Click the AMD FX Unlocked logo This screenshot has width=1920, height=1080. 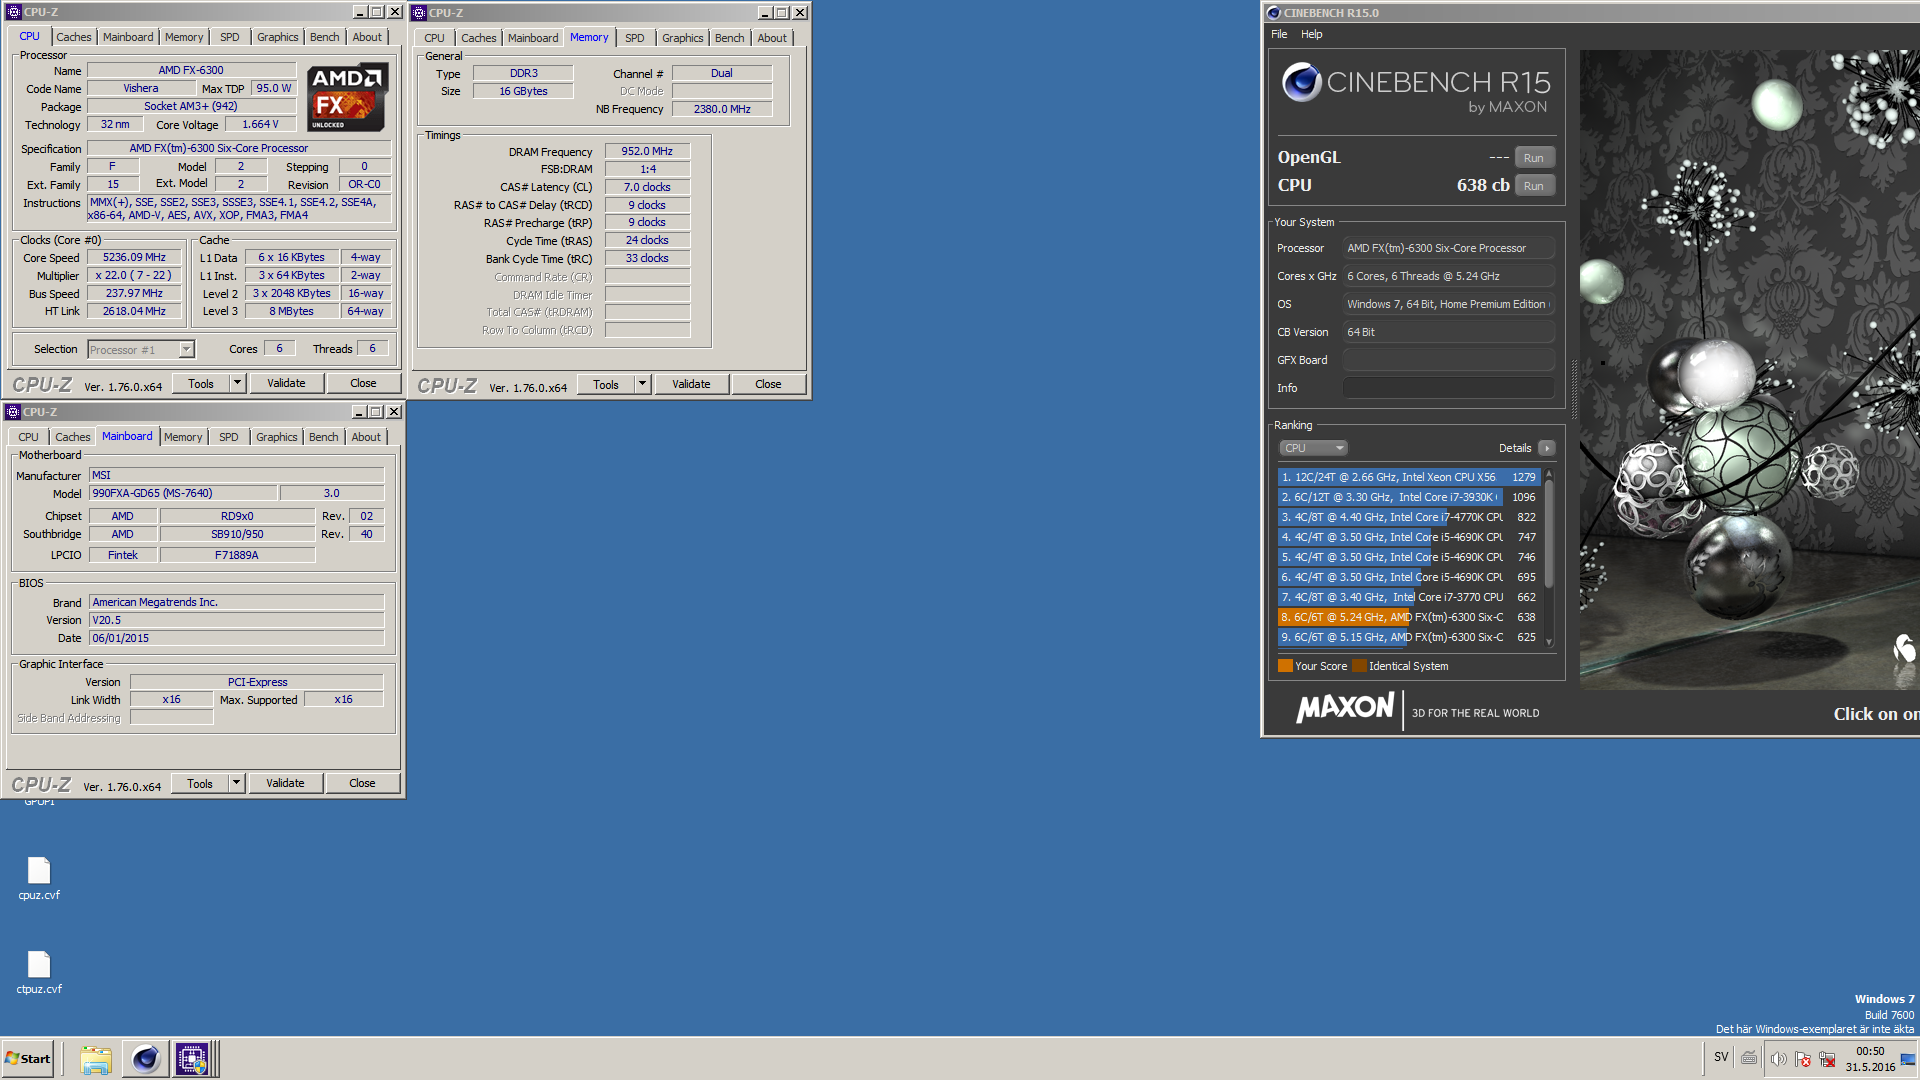click(x=347, y=98)
